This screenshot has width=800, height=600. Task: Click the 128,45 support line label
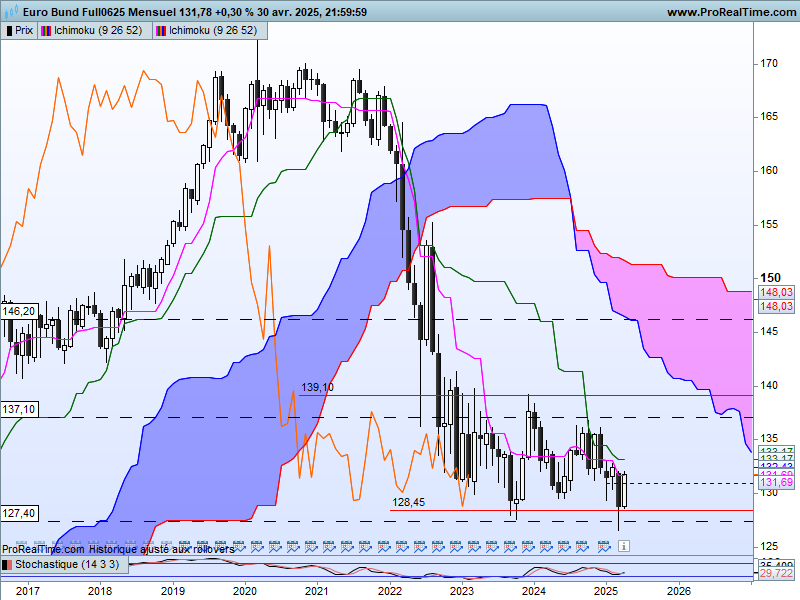(408, 502)
